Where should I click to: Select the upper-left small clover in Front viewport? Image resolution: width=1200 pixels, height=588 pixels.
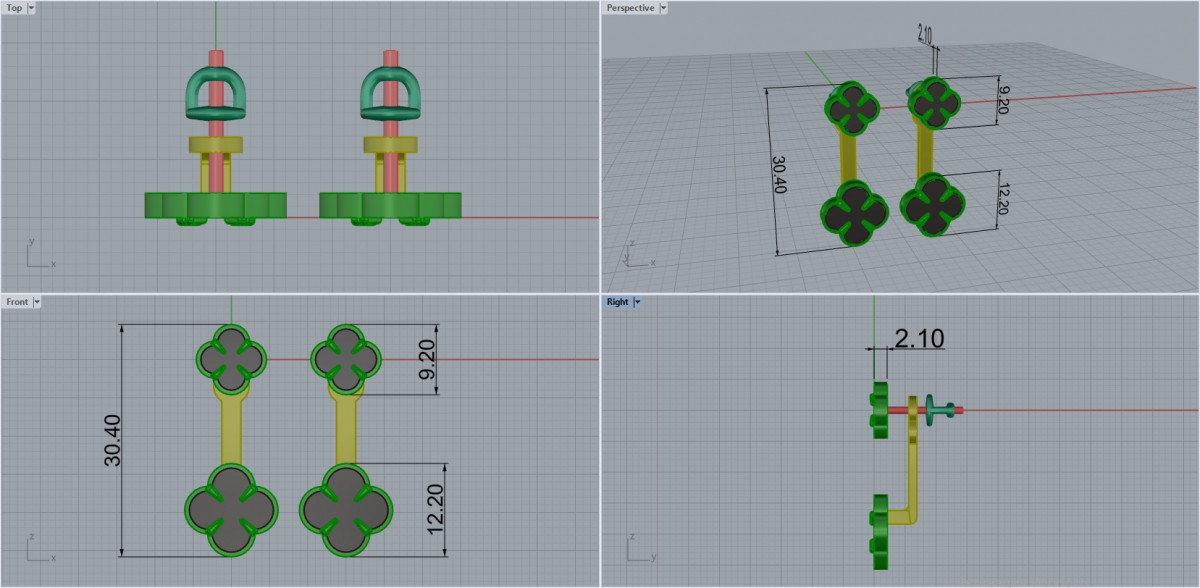tap(231, 358)
